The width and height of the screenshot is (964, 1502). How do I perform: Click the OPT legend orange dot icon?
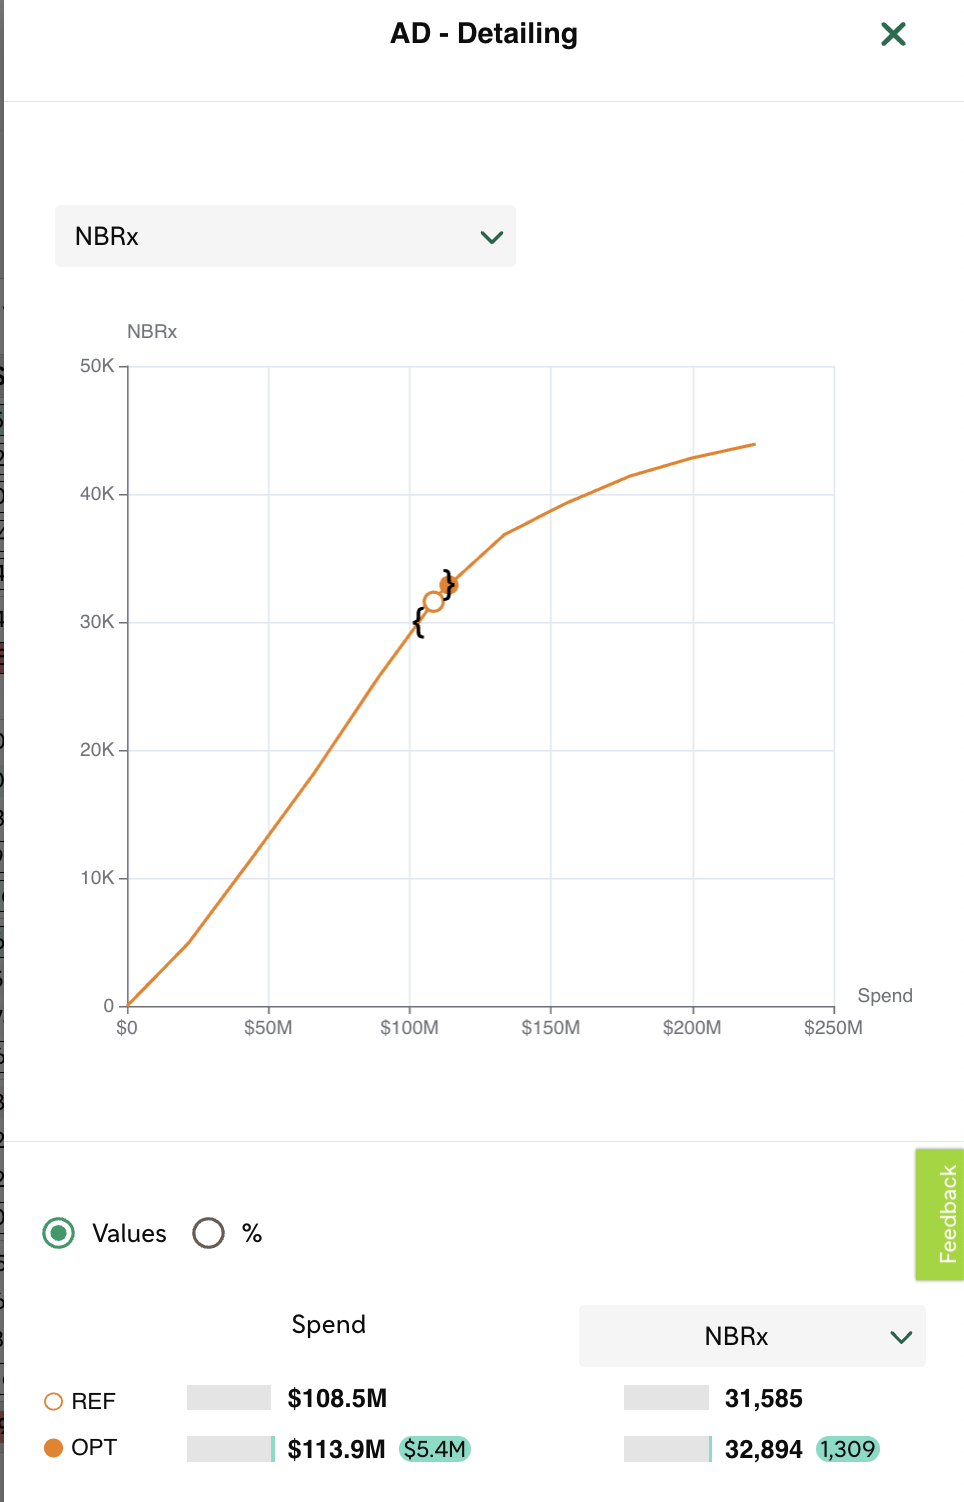[x=54, y=1448]
